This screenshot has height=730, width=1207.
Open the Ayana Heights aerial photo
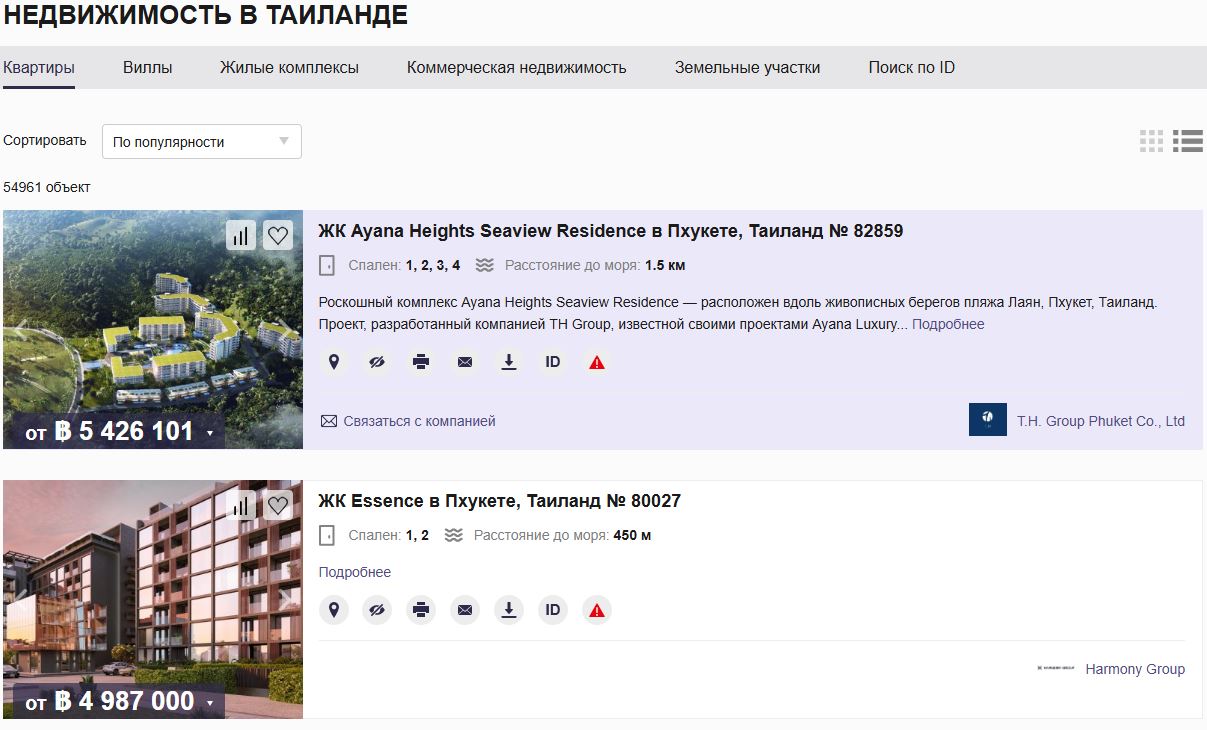pos(153,329)
